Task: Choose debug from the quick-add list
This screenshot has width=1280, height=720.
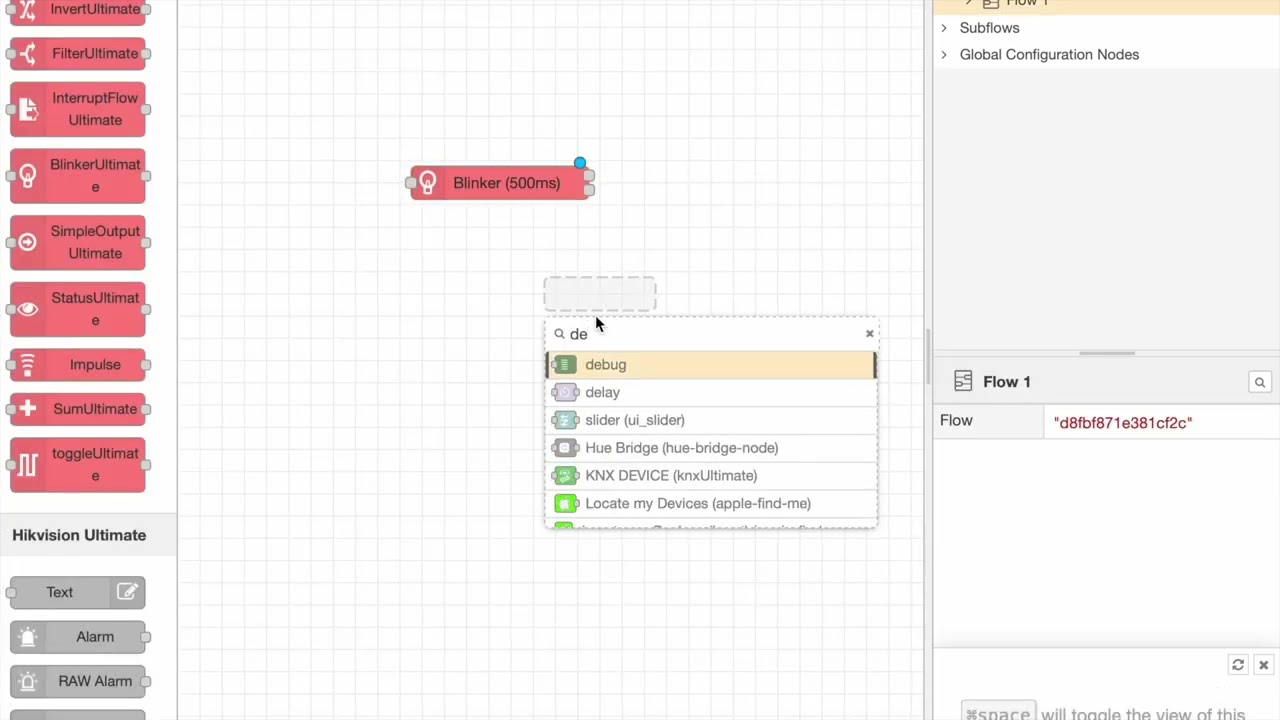Action: (x=711, y=365)
